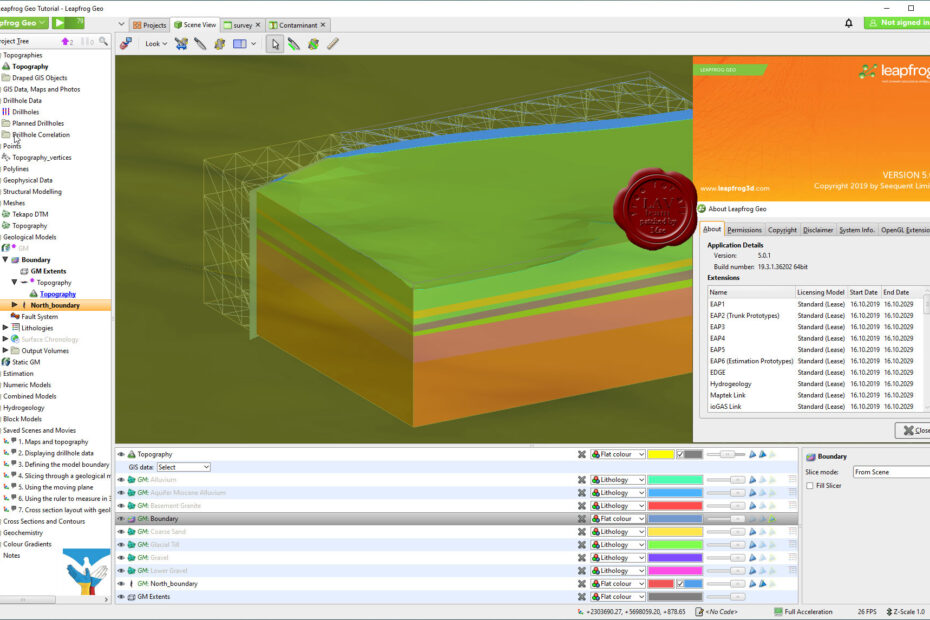The image size is (930, 620).
Task: Close the survey tab
Action: coord(257,25)
